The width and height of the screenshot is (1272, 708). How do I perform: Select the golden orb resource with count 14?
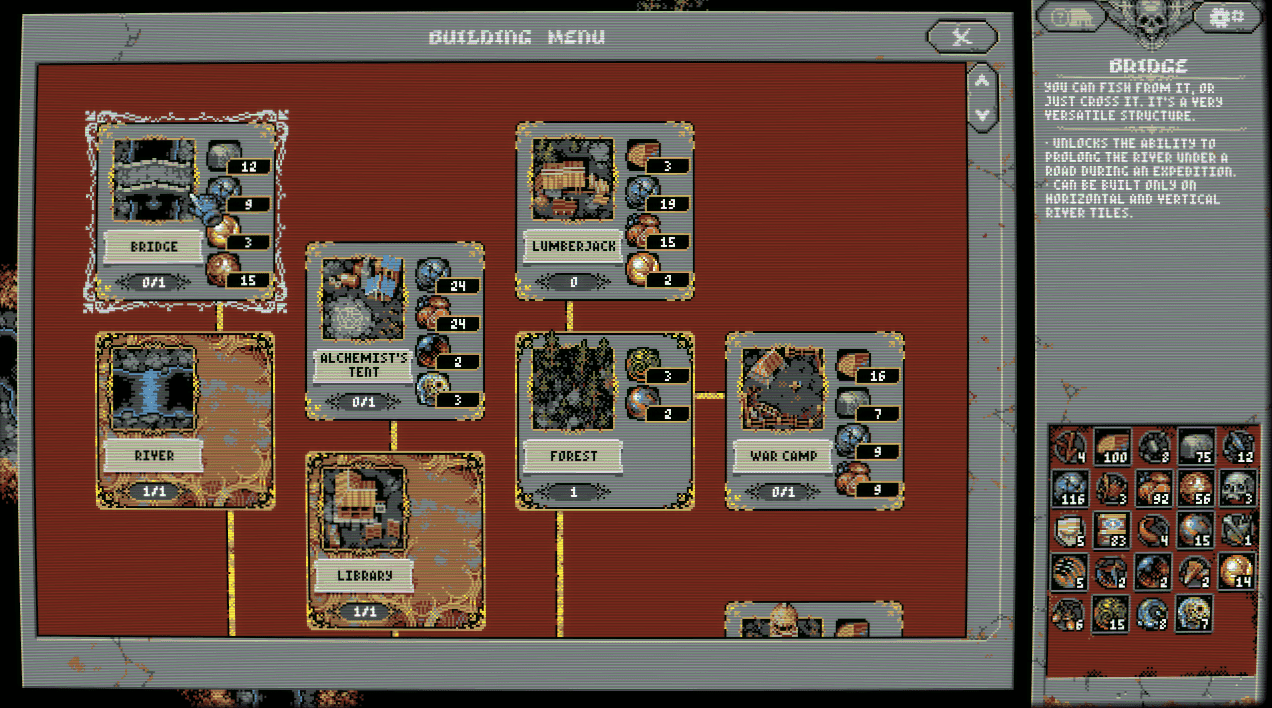coord(1237,571)
